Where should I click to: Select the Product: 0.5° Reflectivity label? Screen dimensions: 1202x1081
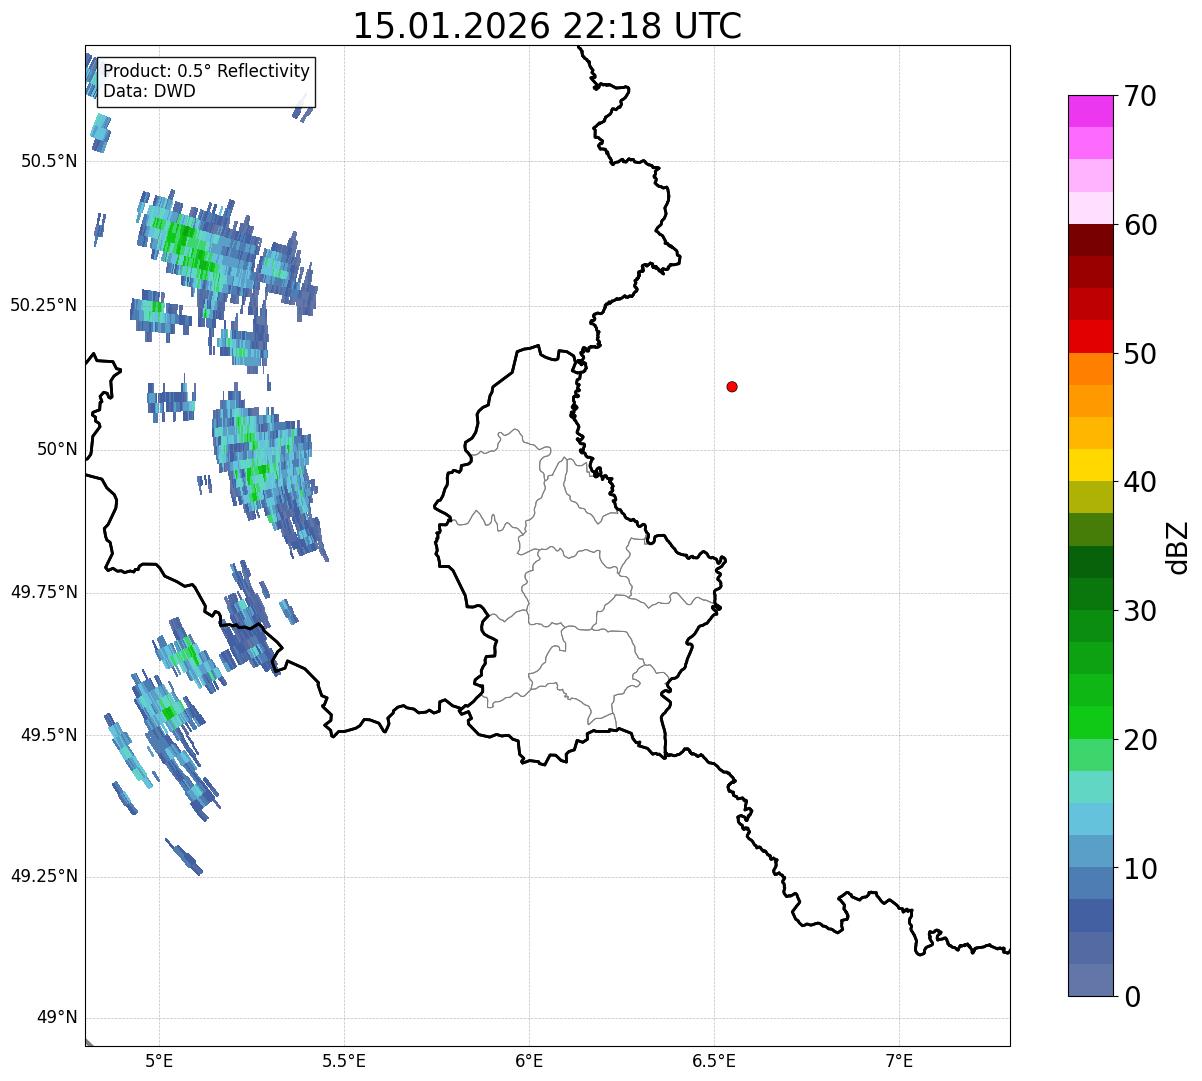tap(207, 72)
